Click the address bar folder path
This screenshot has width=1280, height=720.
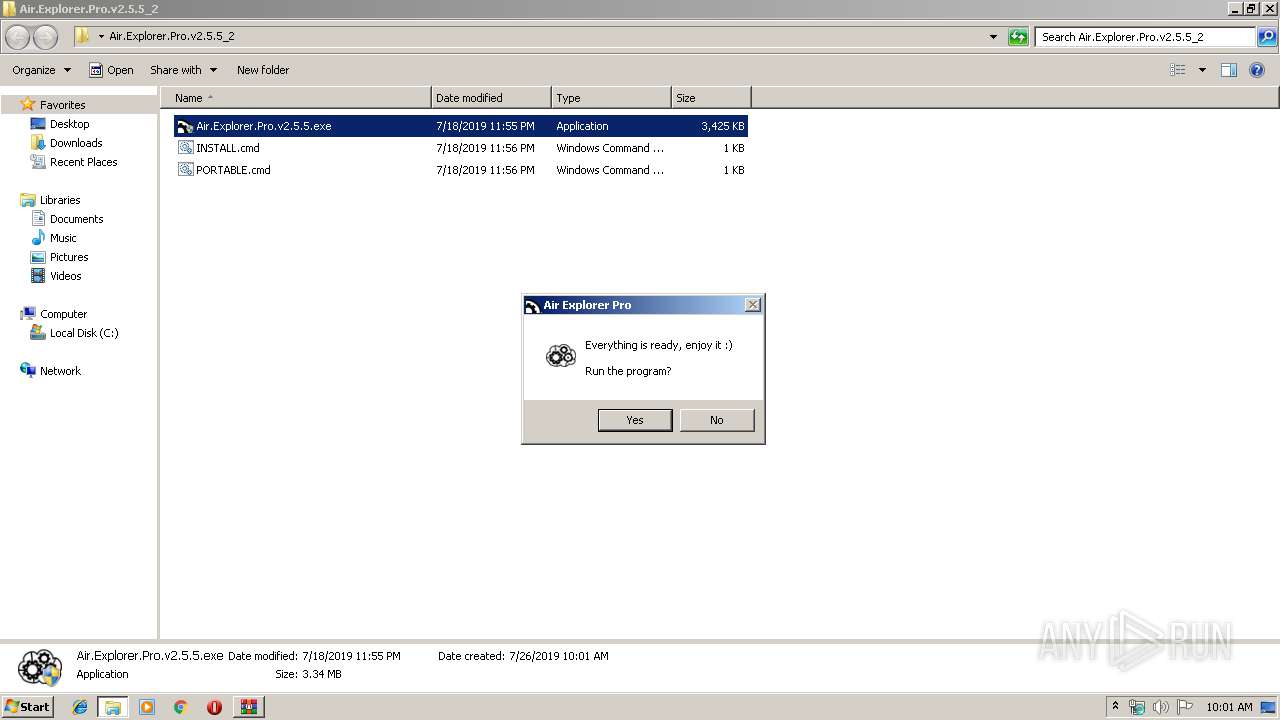tap(172, 36)
